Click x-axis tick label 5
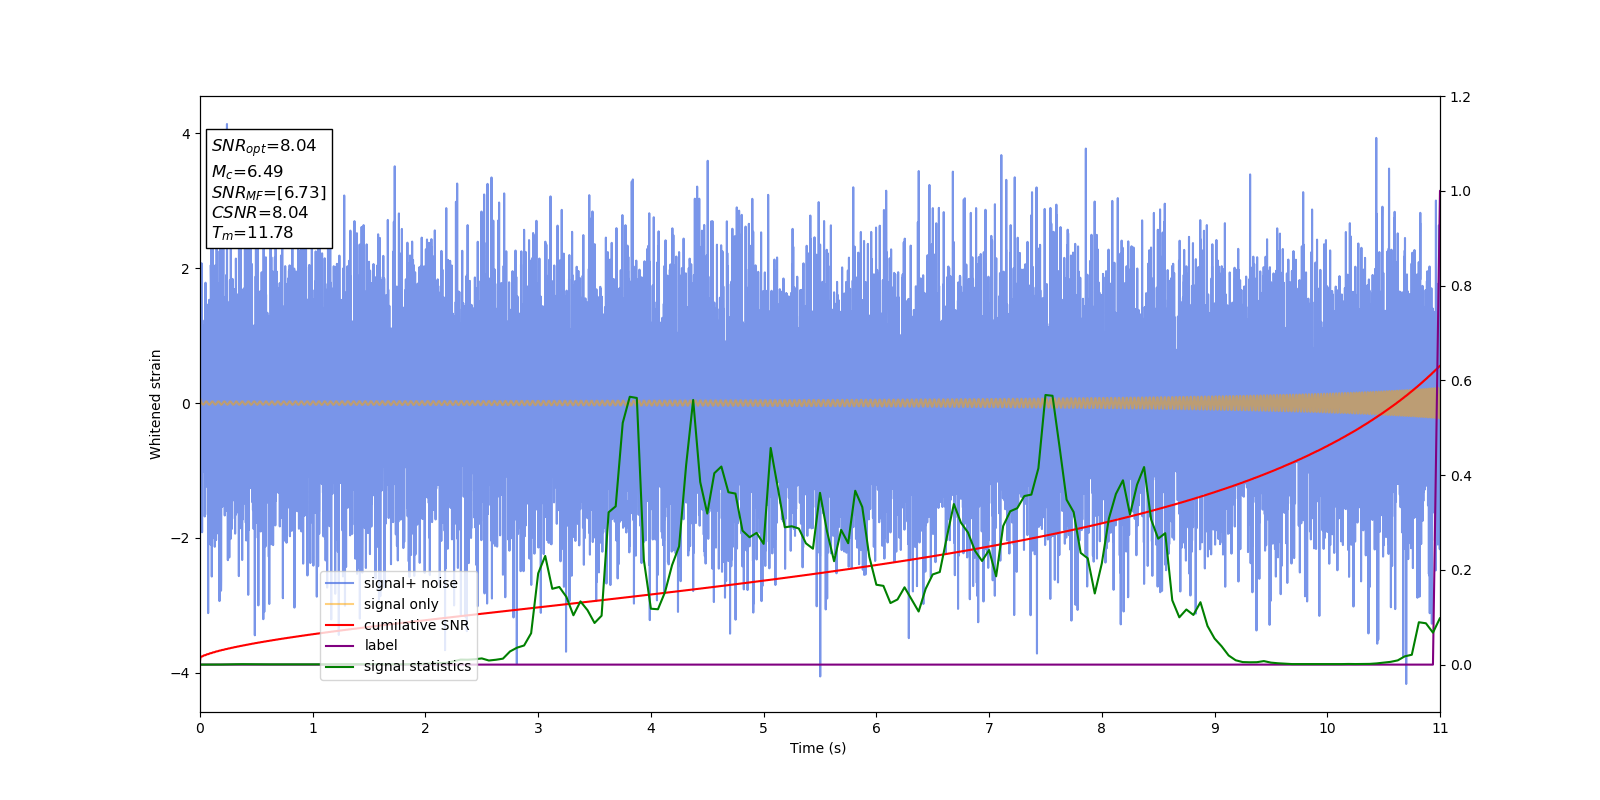The image size is (1600, 800). (x=764, y=728)
